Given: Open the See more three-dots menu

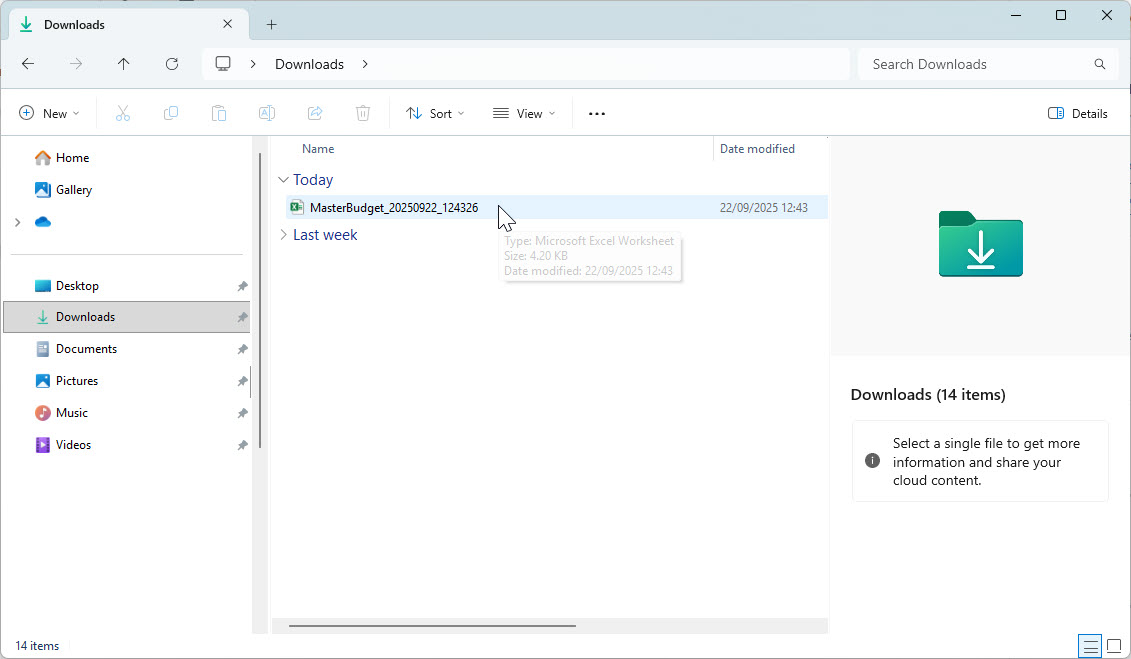Looking at the screenshot, I should pyautogui.click(x=597, y=114).
